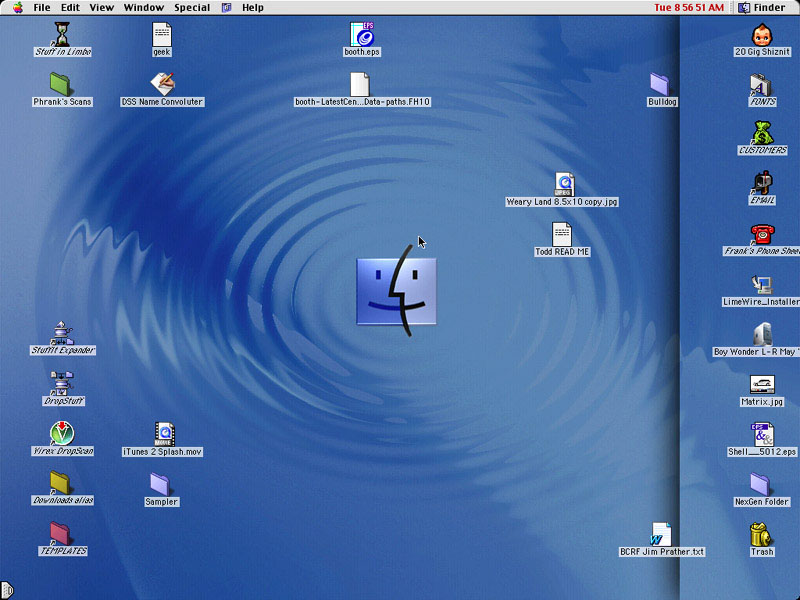800x600 pixels.
Task: Select the Sampler folder icon
Action: (160, 484)
